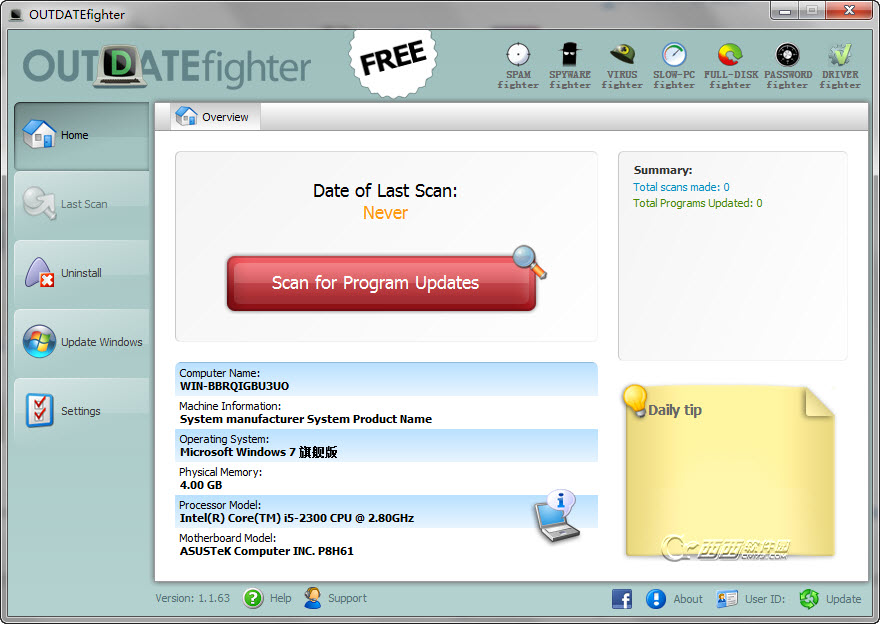880x624 pixels.
Task: Click the green Update arrows icon
Action: pos(809,599)
